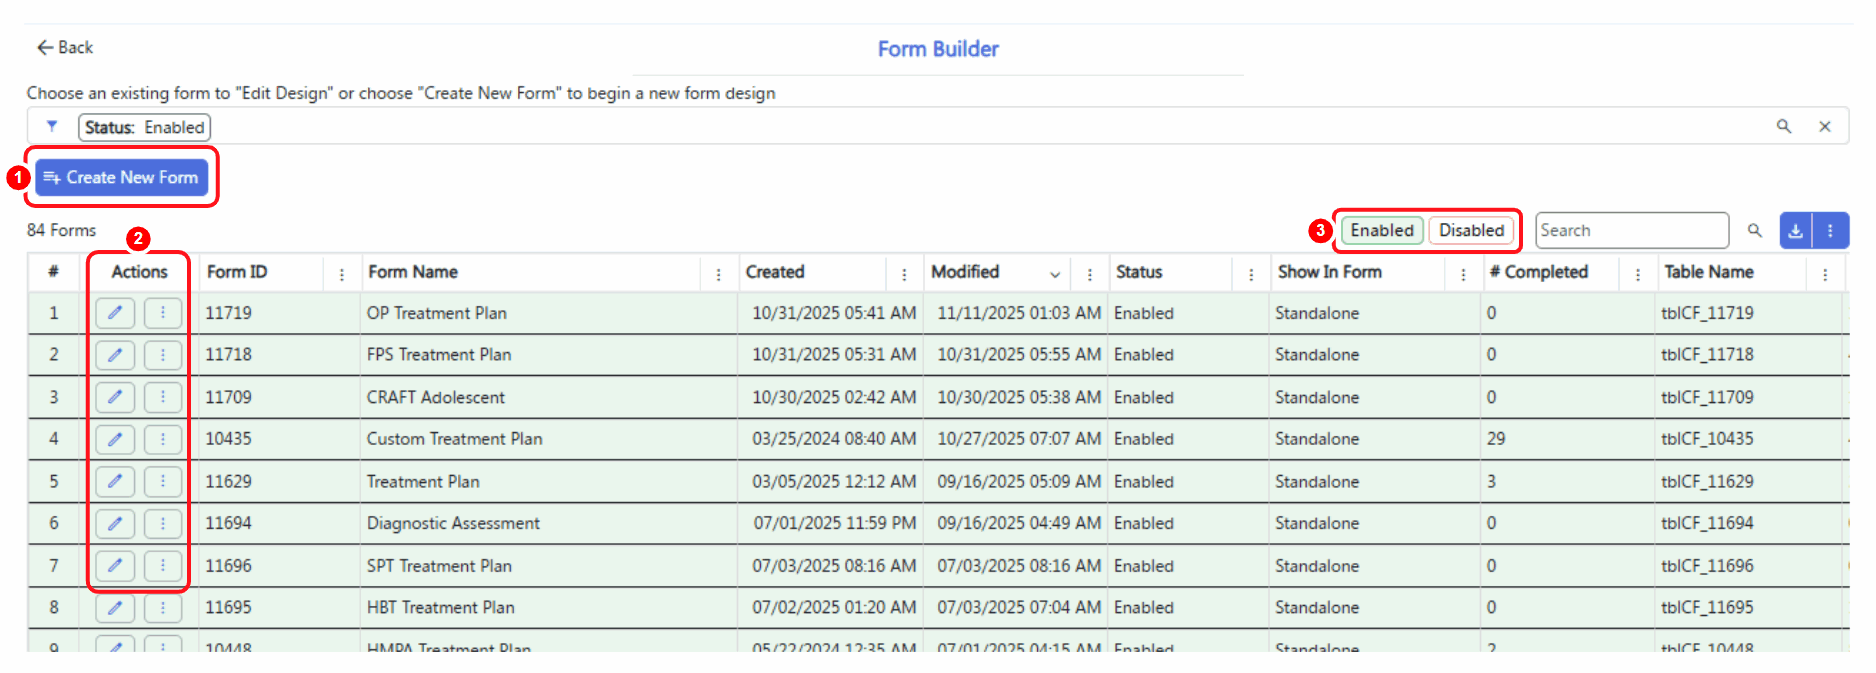Select the OP Treatment Plan name cell
Image resolution: width=1876 pixels, height=673 pixels.
coord(549,313)
